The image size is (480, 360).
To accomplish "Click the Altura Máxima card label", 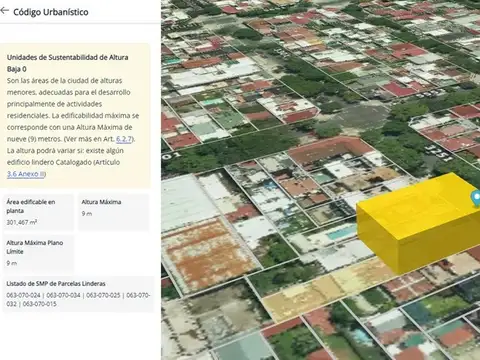I will (x=101, y=202).
